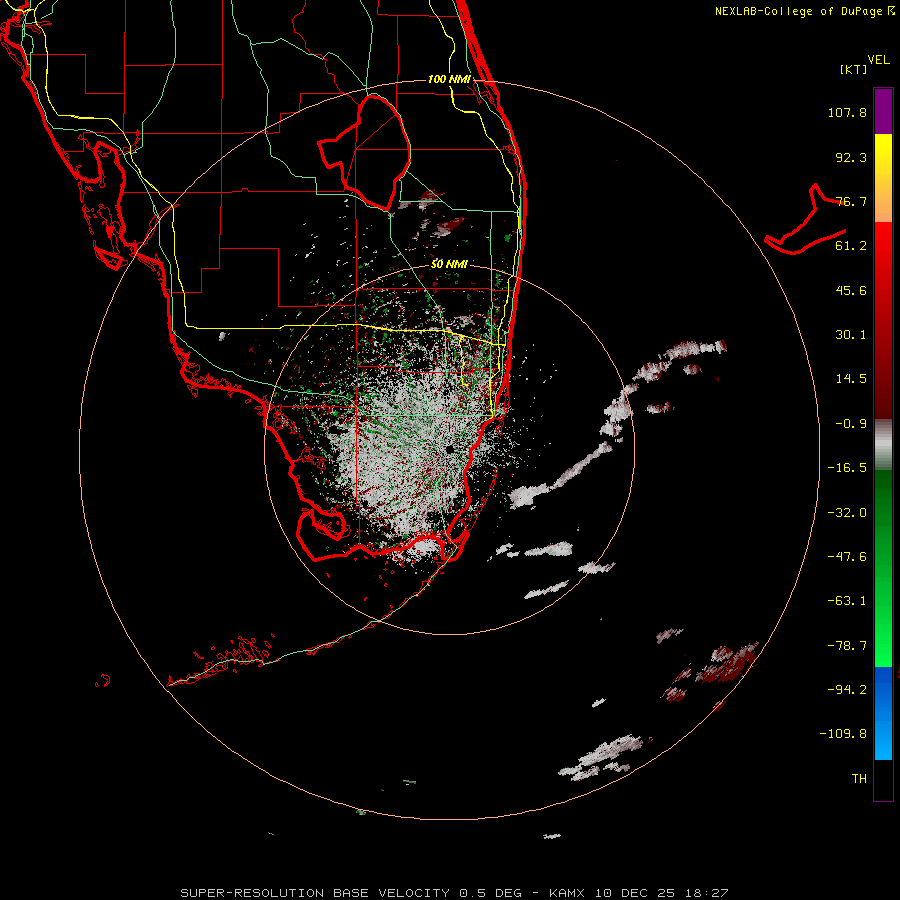Click the Lake Okeechobee outline on the map
The image size is (900, 900).
[365, 152]
